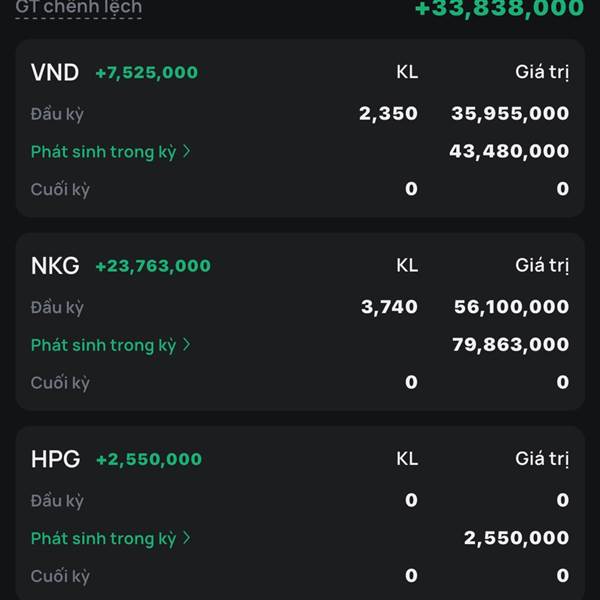Tap HPG's profit figure +2,550,000
600x600 pixels.
149,459
